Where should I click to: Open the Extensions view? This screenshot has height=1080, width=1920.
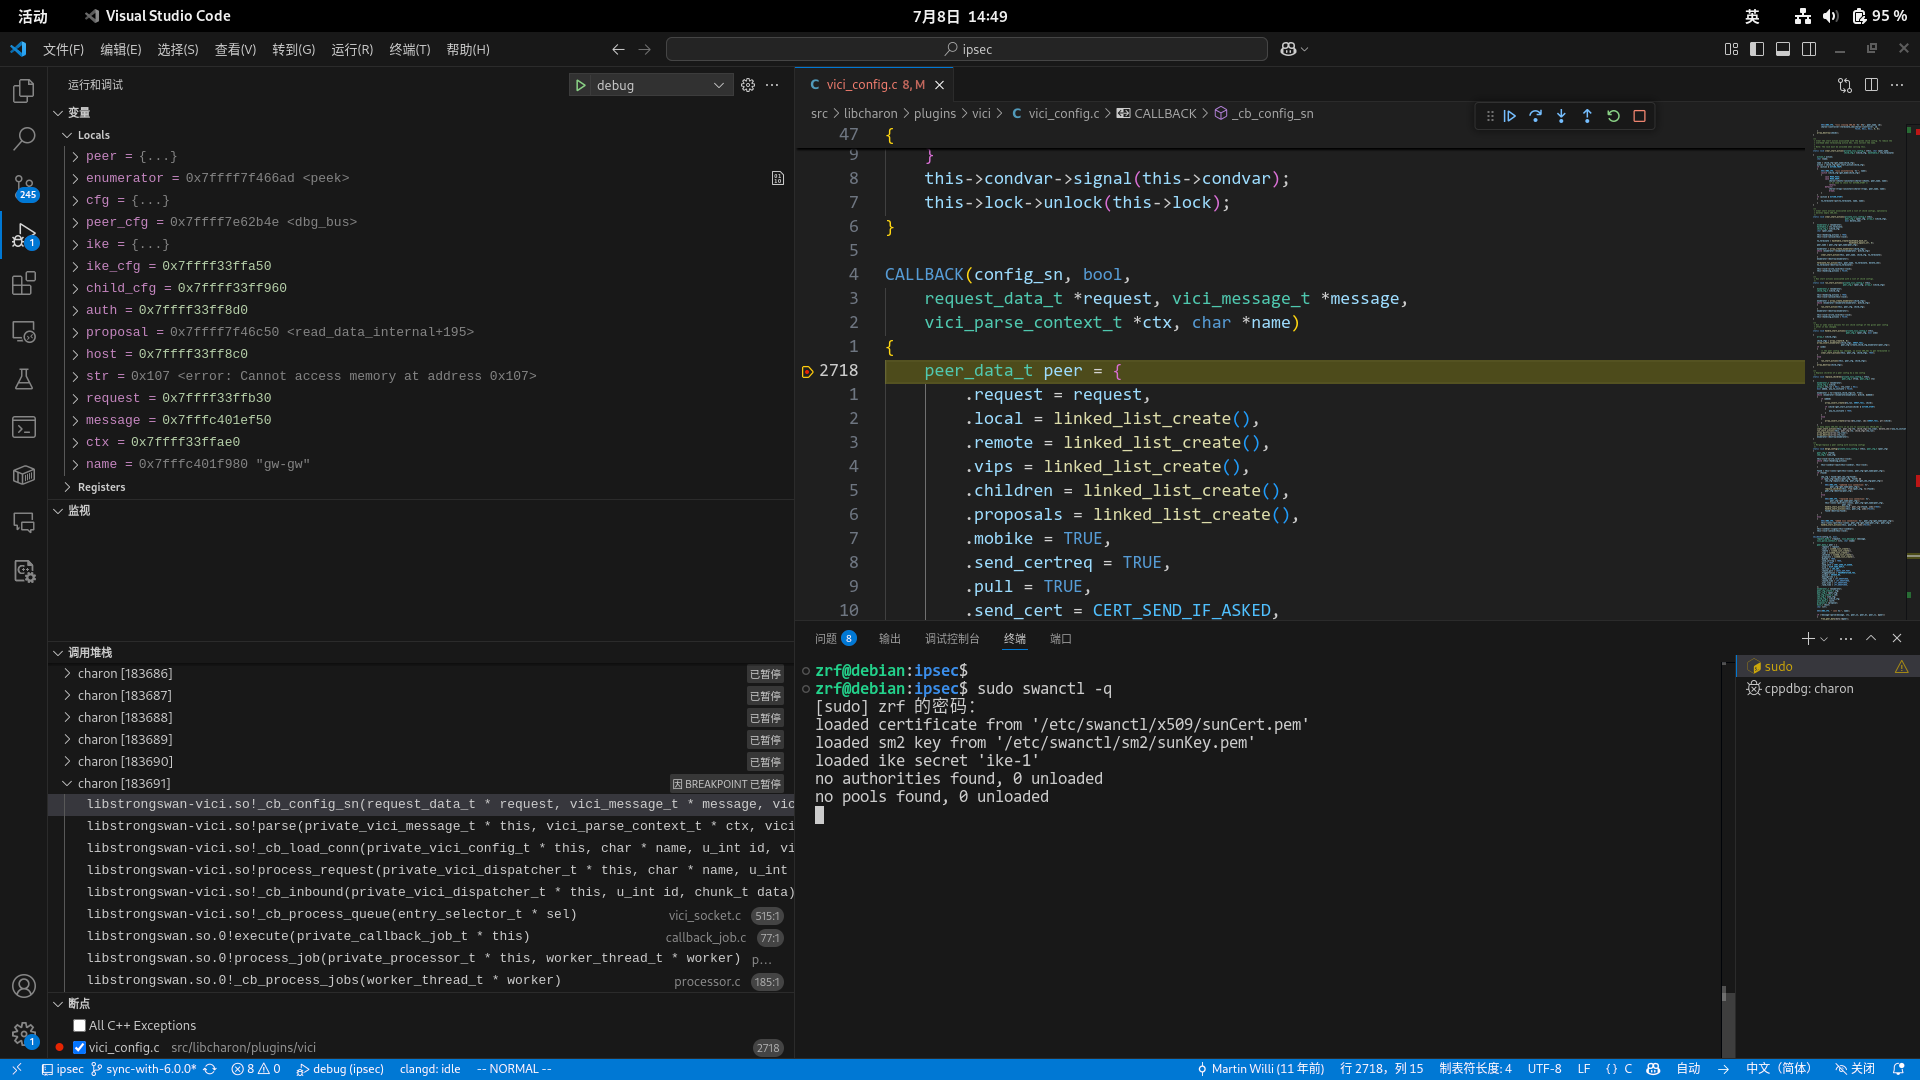[24, 283]
